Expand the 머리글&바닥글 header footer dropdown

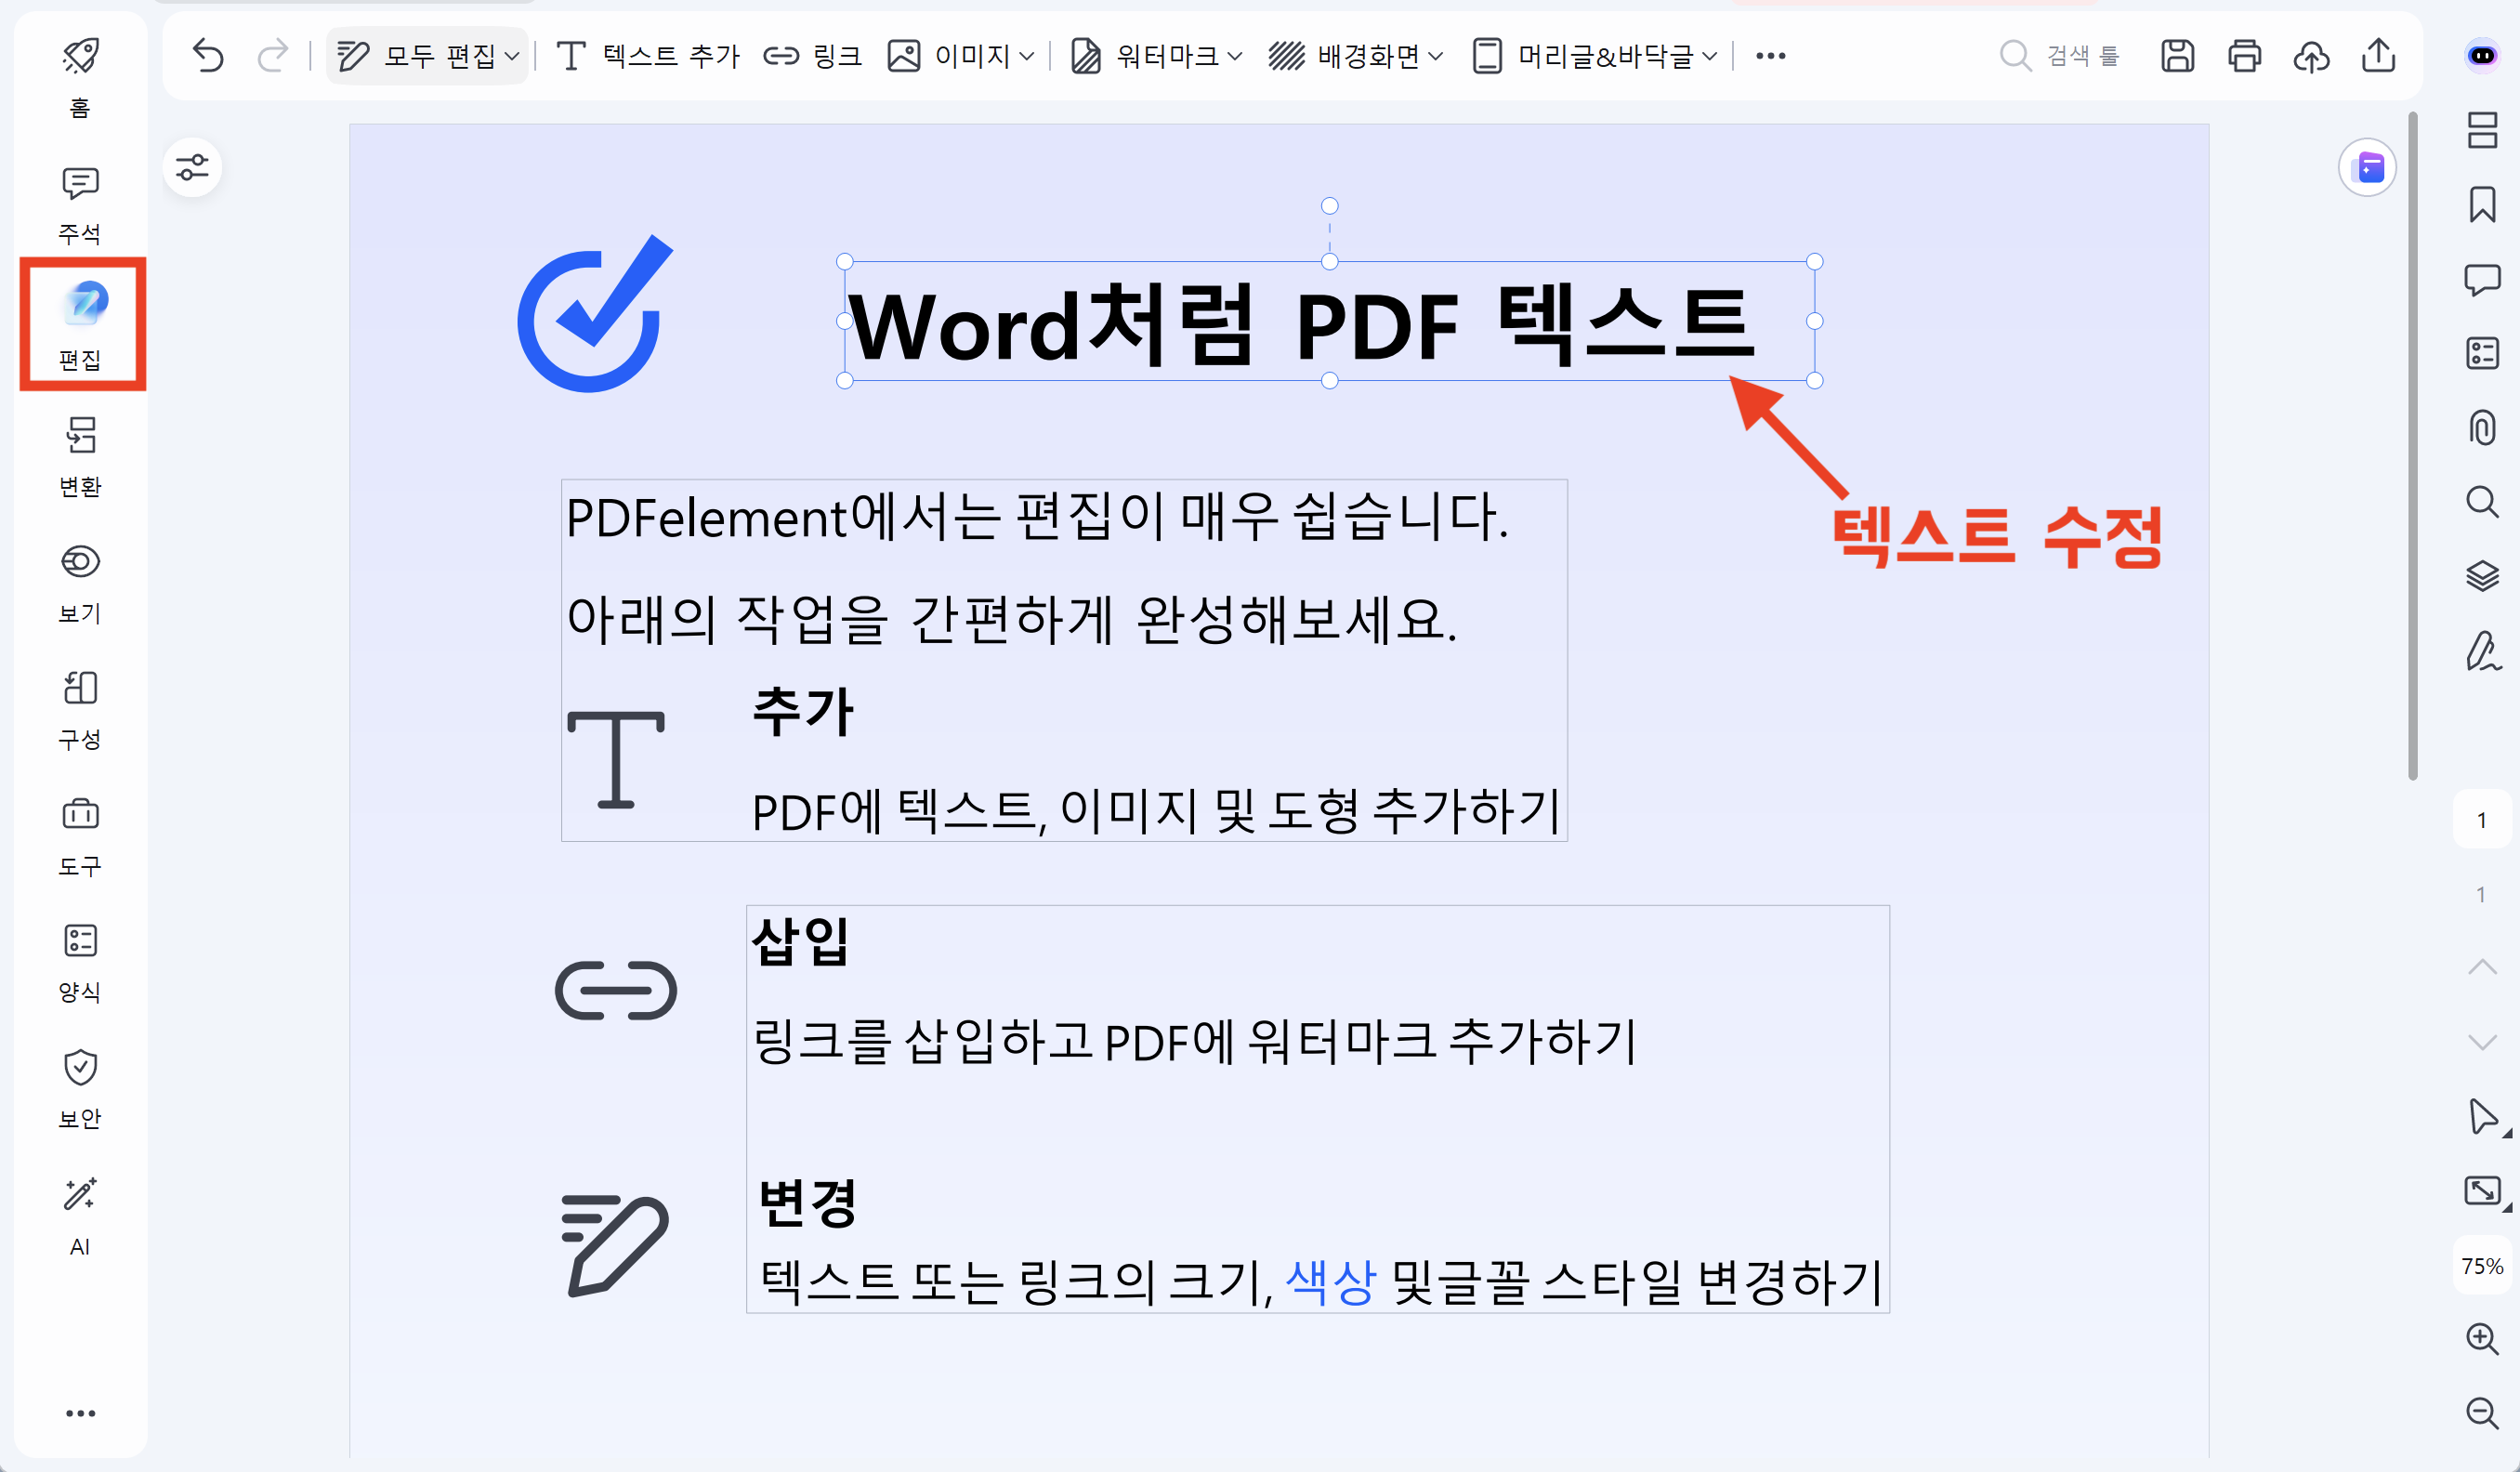pos(1712,57)
